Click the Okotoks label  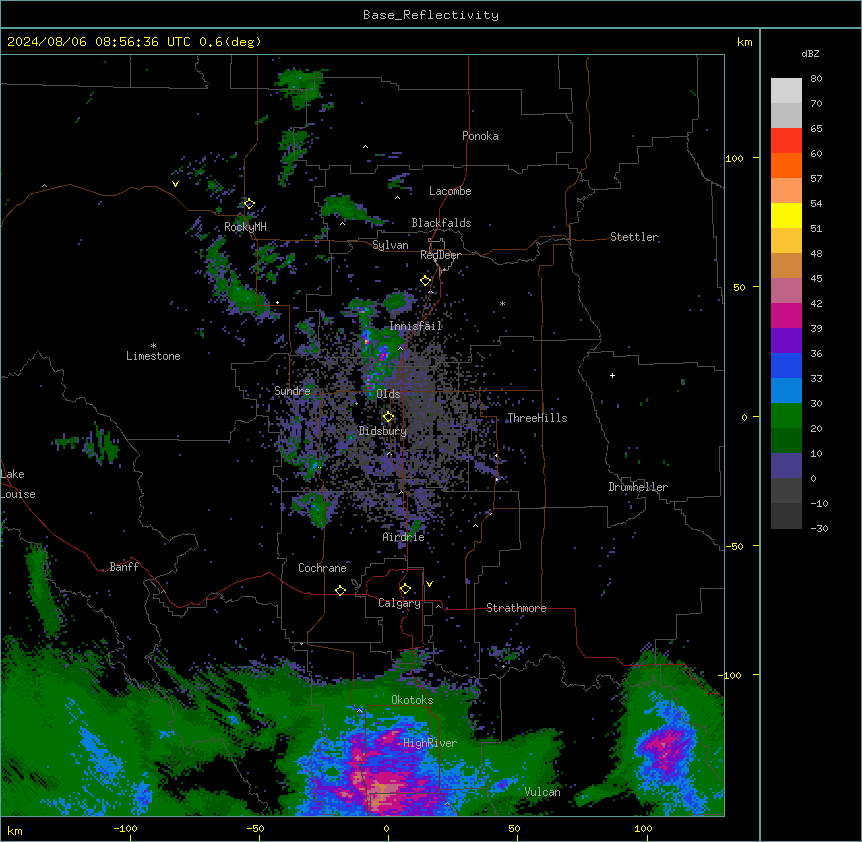tap(412, 700)
